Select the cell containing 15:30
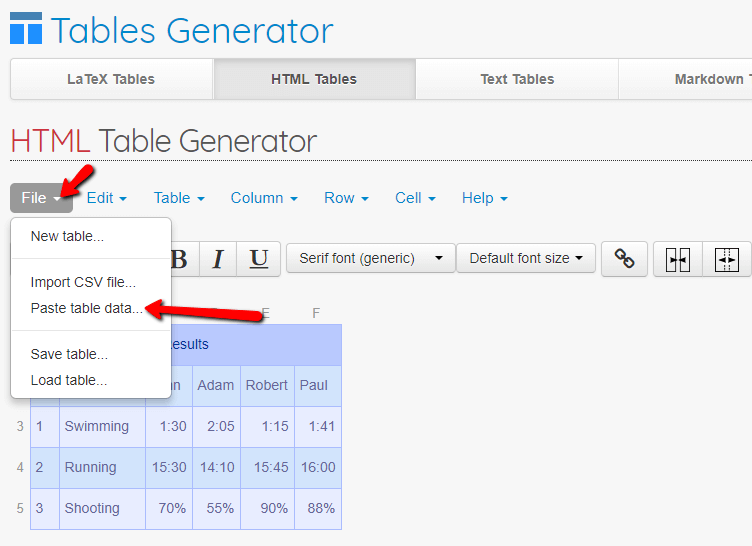Viewport: 752px width, 546px height. click(x=169, y=467)
